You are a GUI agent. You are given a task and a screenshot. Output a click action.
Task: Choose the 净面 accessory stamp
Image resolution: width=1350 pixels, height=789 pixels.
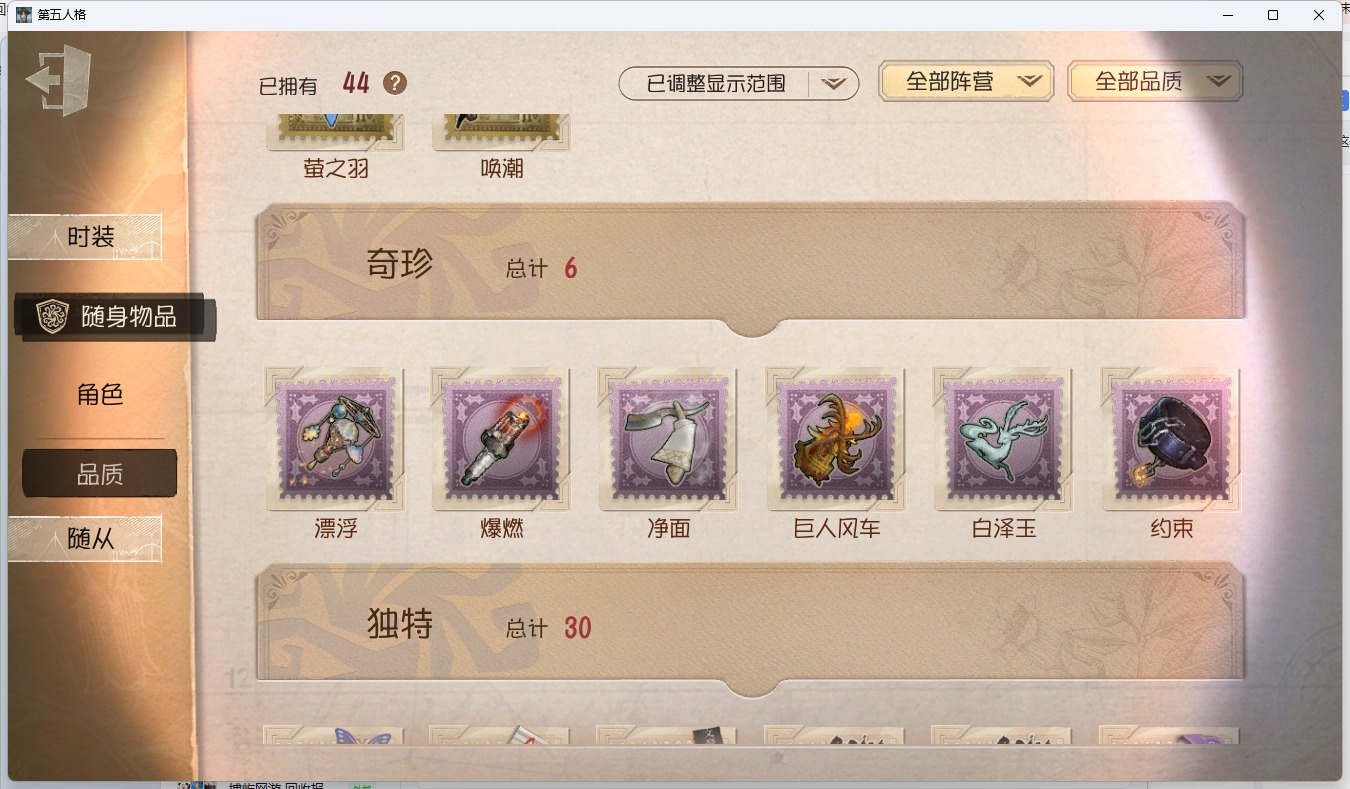[669, 439]
